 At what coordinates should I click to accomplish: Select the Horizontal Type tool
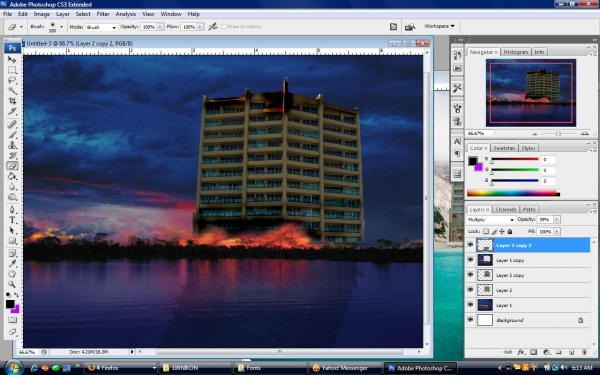12,220
